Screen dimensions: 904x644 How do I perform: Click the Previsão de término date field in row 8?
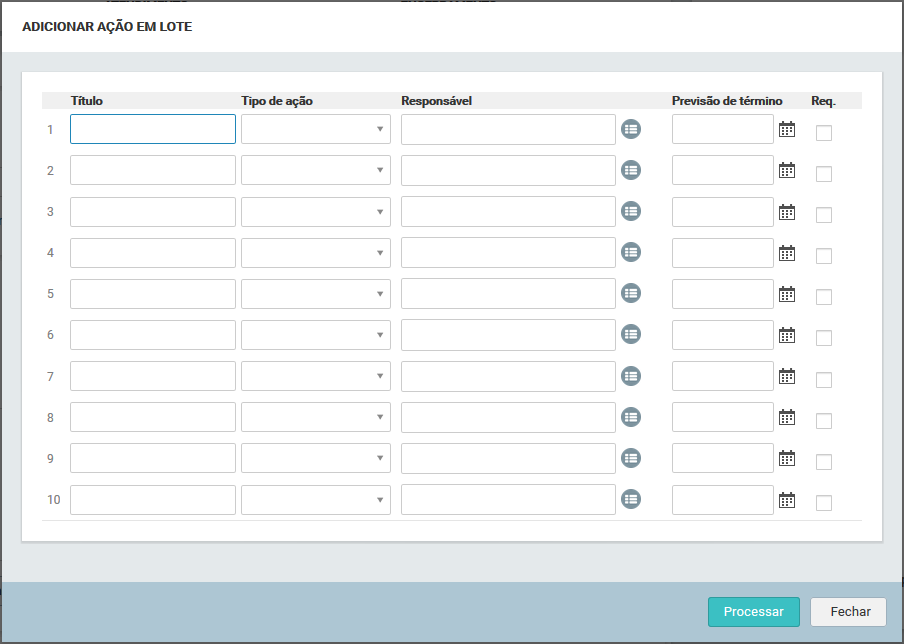click(723, 417)
